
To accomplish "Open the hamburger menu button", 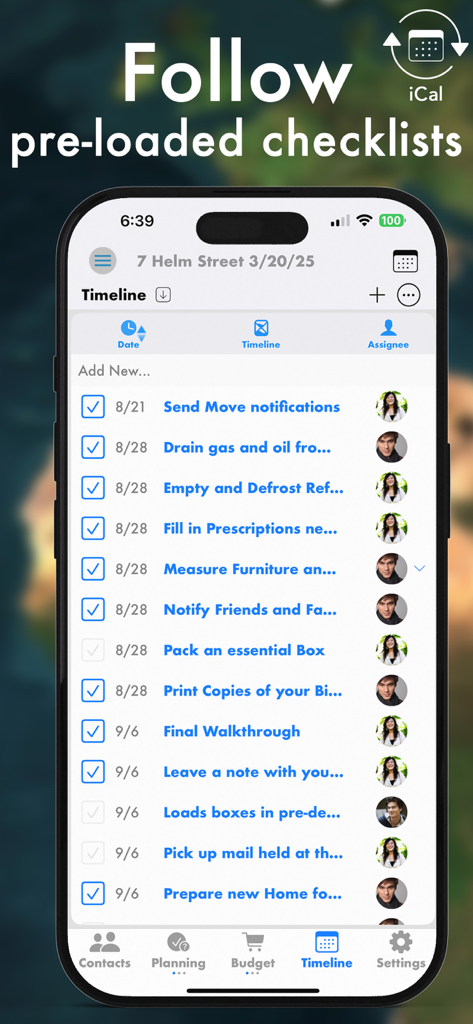I will pos(103,261).
